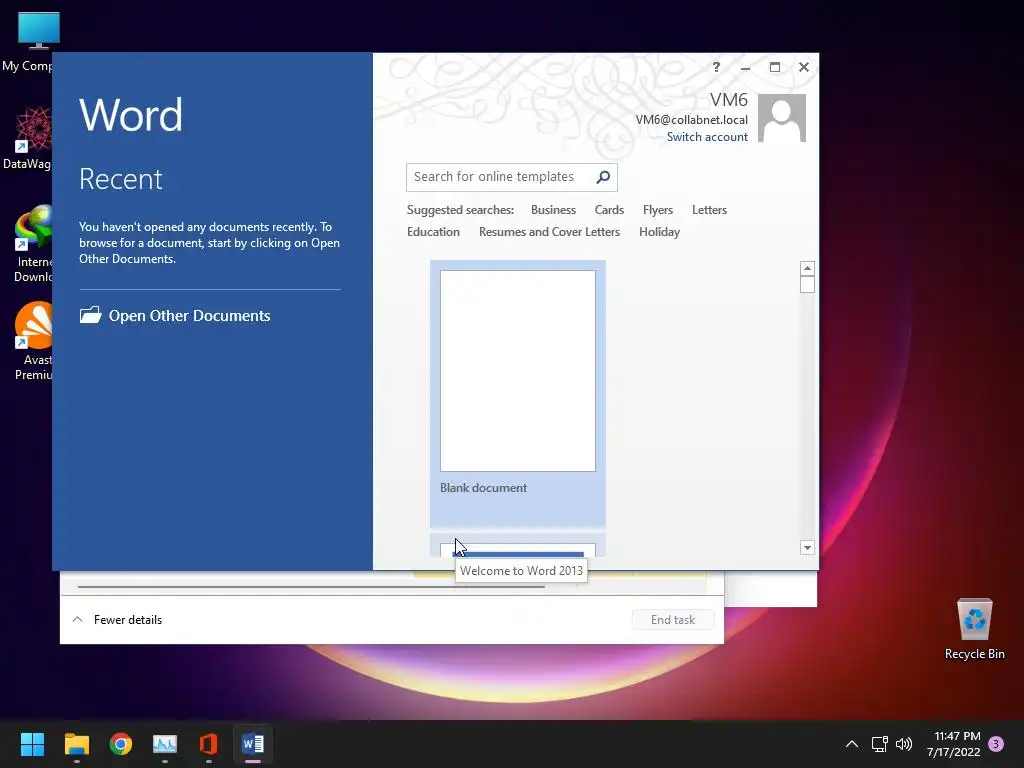
Task: Click Open Other Documents link
Action: point(189,315)
